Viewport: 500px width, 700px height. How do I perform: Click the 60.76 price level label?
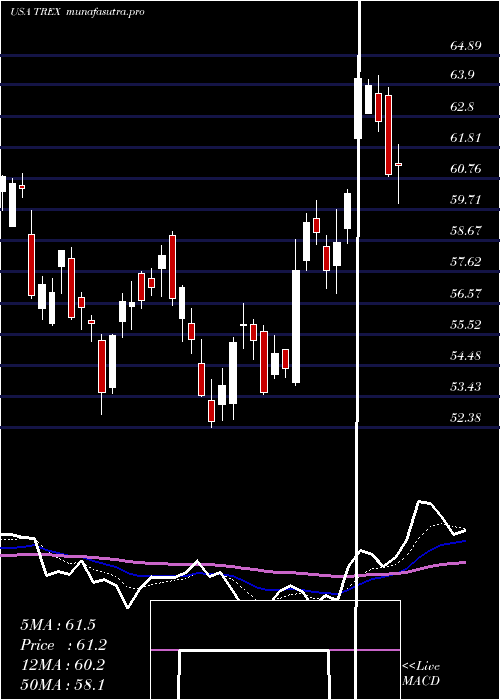466,169
